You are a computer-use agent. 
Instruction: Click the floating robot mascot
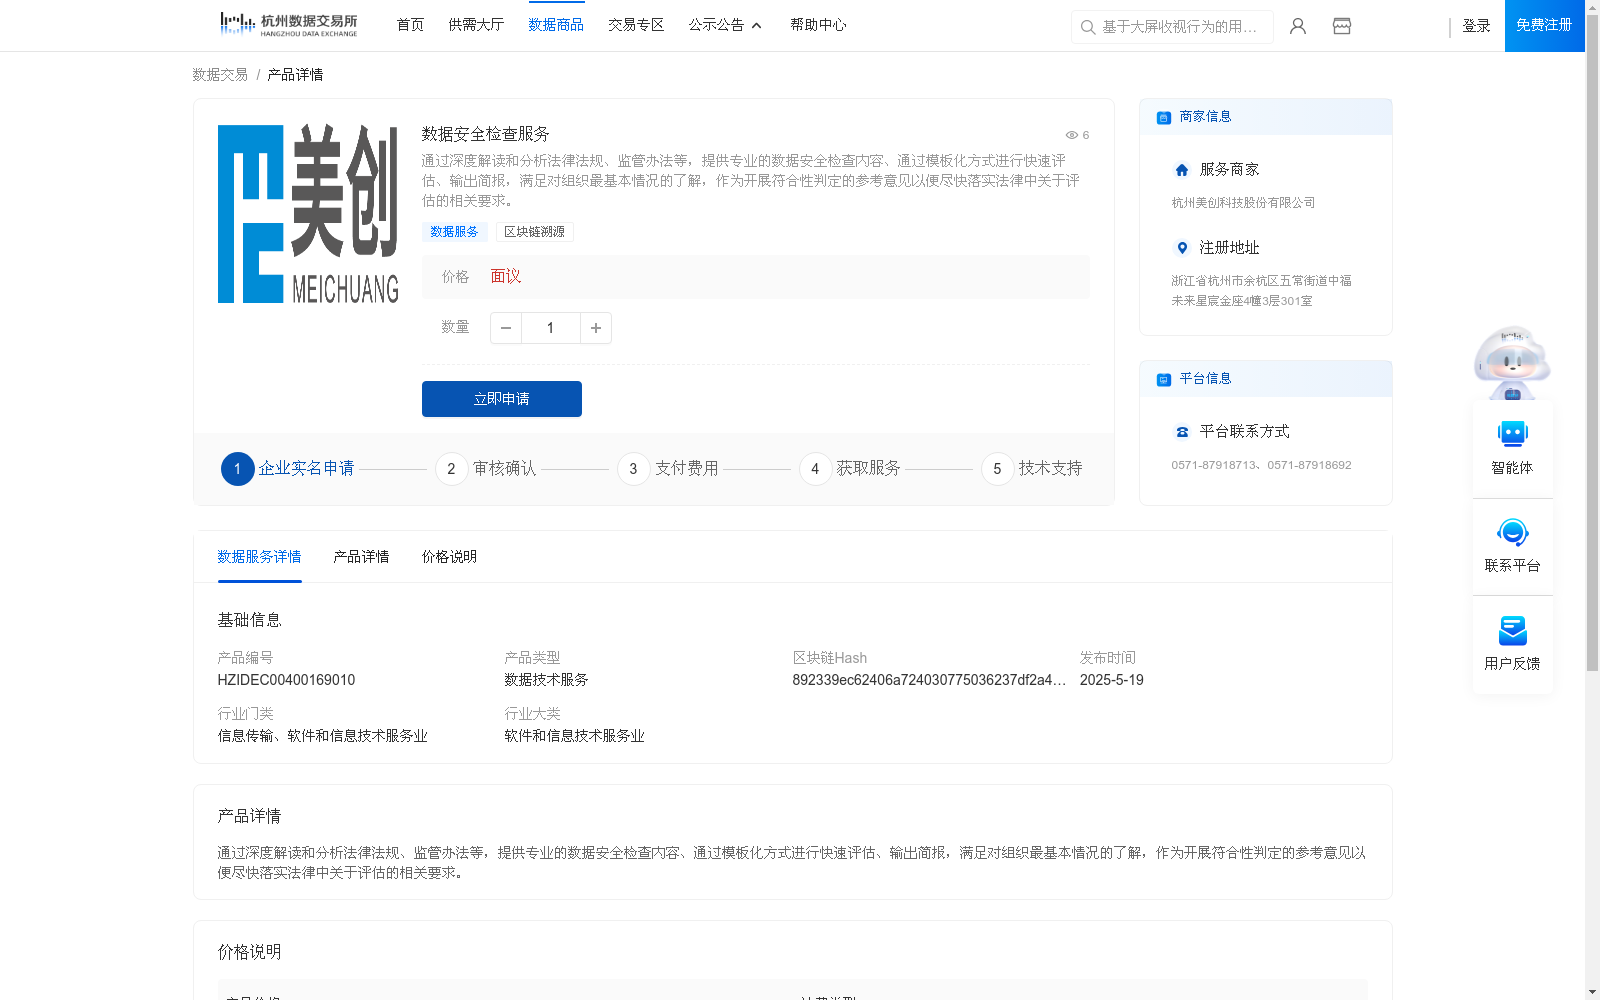tap(1512, 363)
